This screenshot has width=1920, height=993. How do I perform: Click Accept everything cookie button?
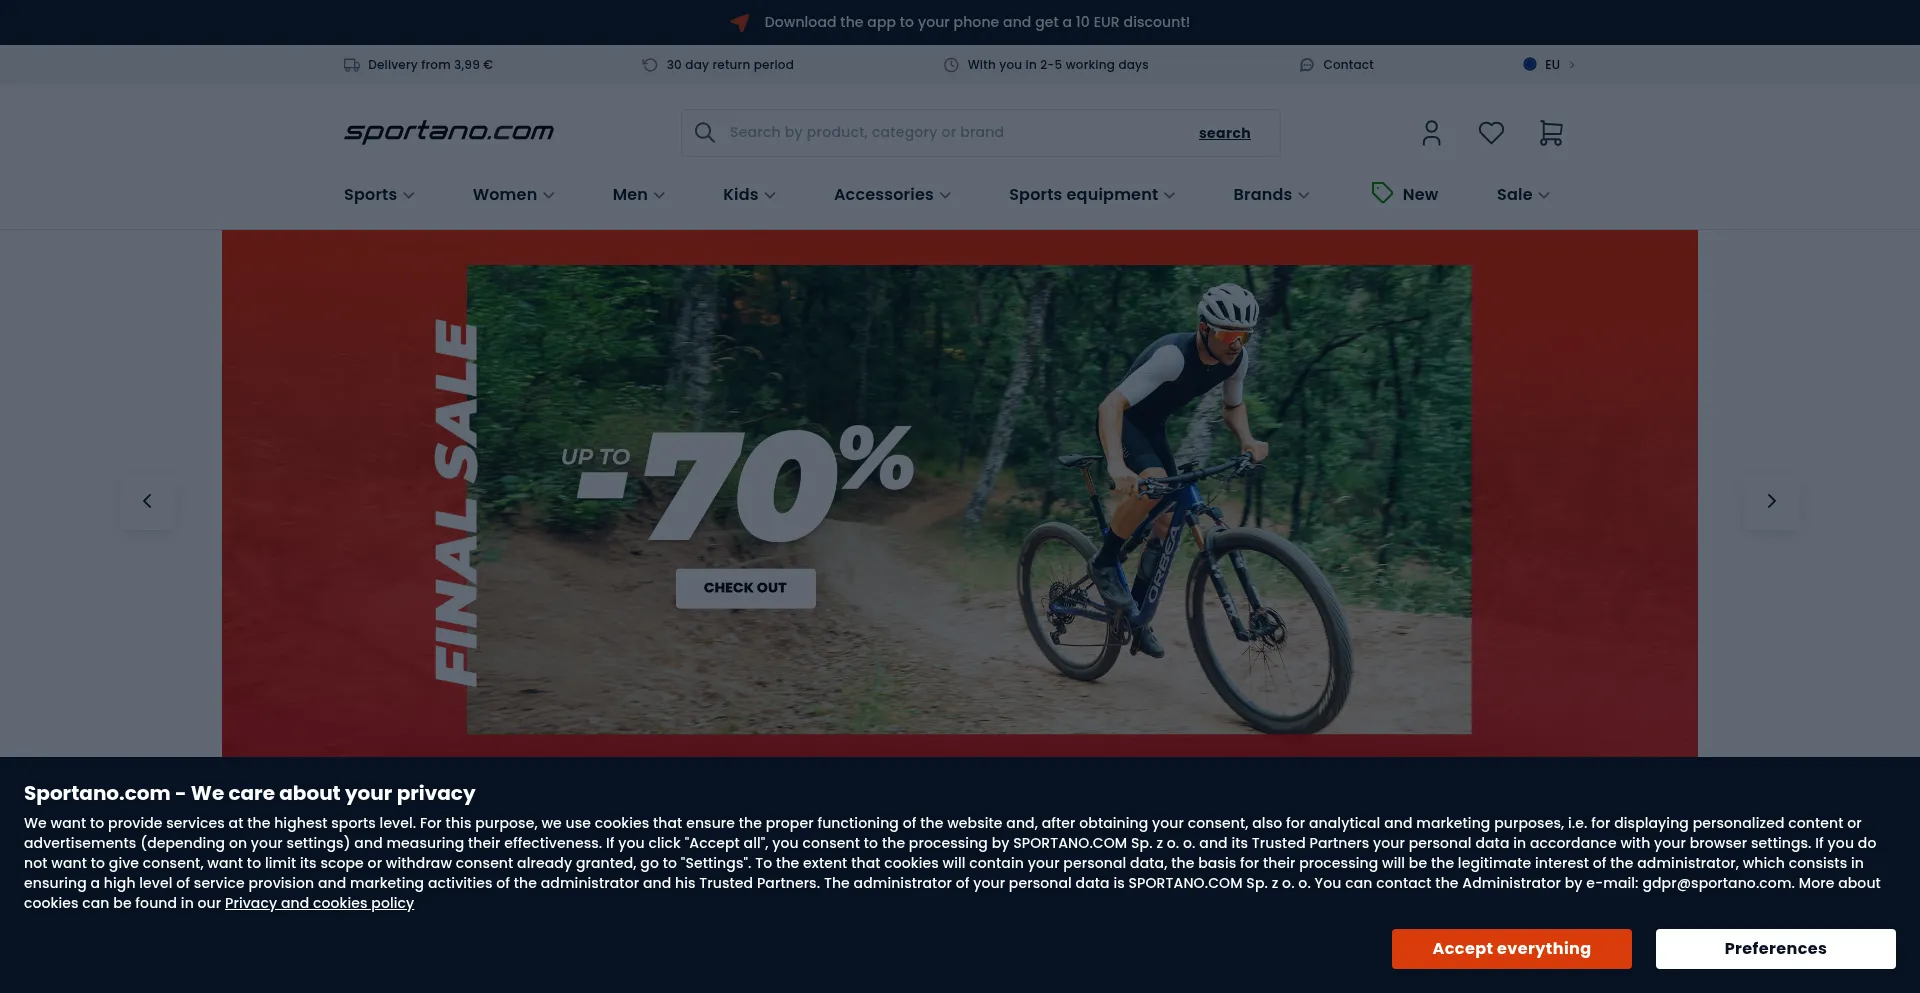[x=1511, y=948]
